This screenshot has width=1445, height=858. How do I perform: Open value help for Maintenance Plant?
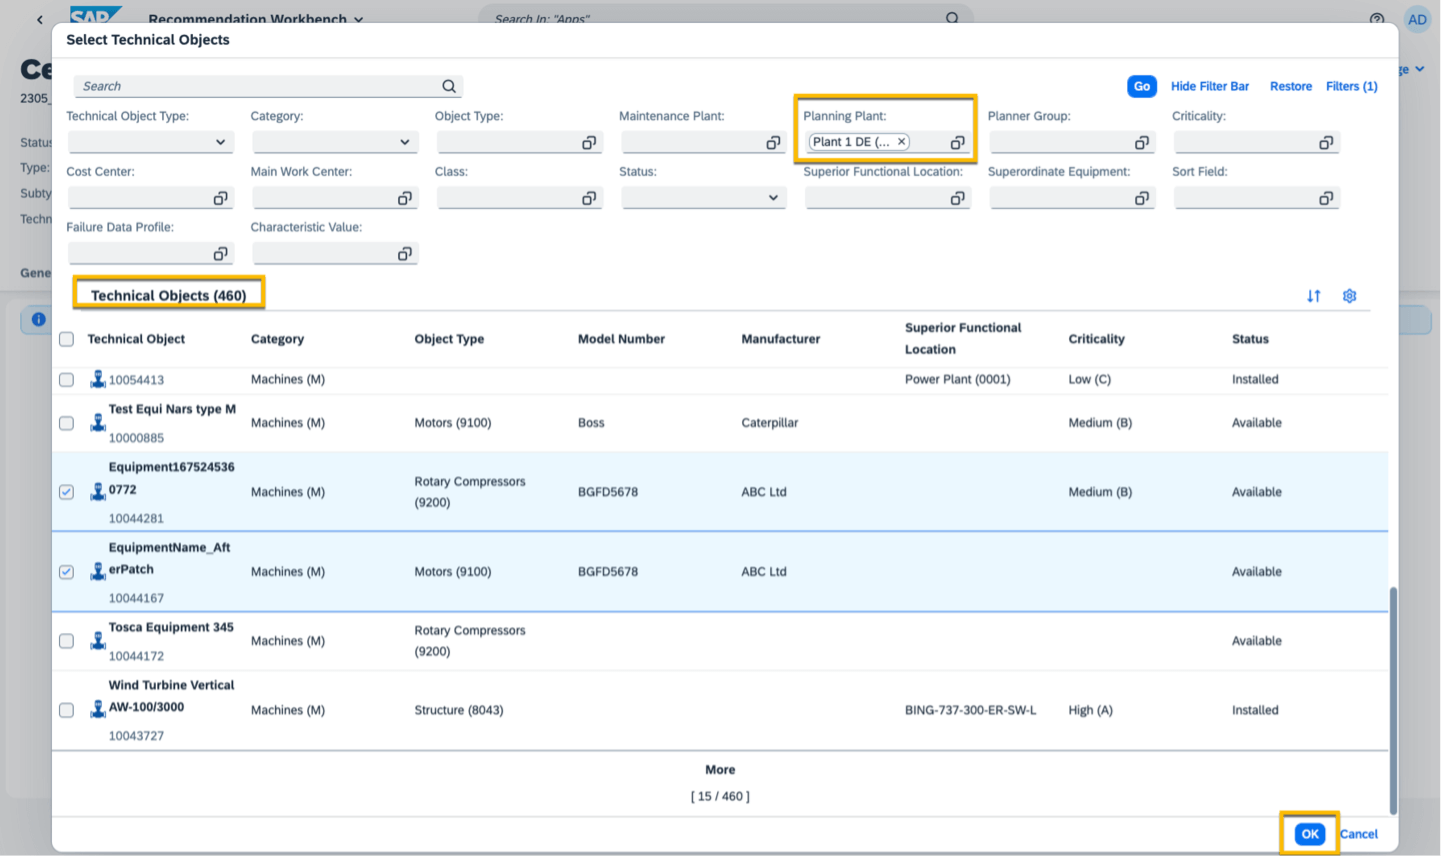[773, 141]
